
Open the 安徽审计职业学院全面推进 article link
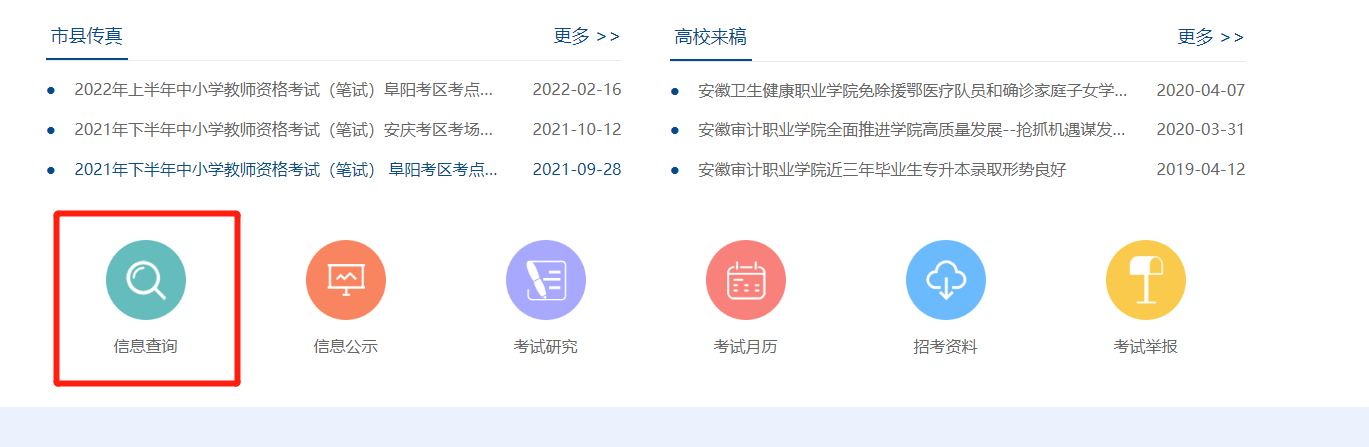click(912, 130)
